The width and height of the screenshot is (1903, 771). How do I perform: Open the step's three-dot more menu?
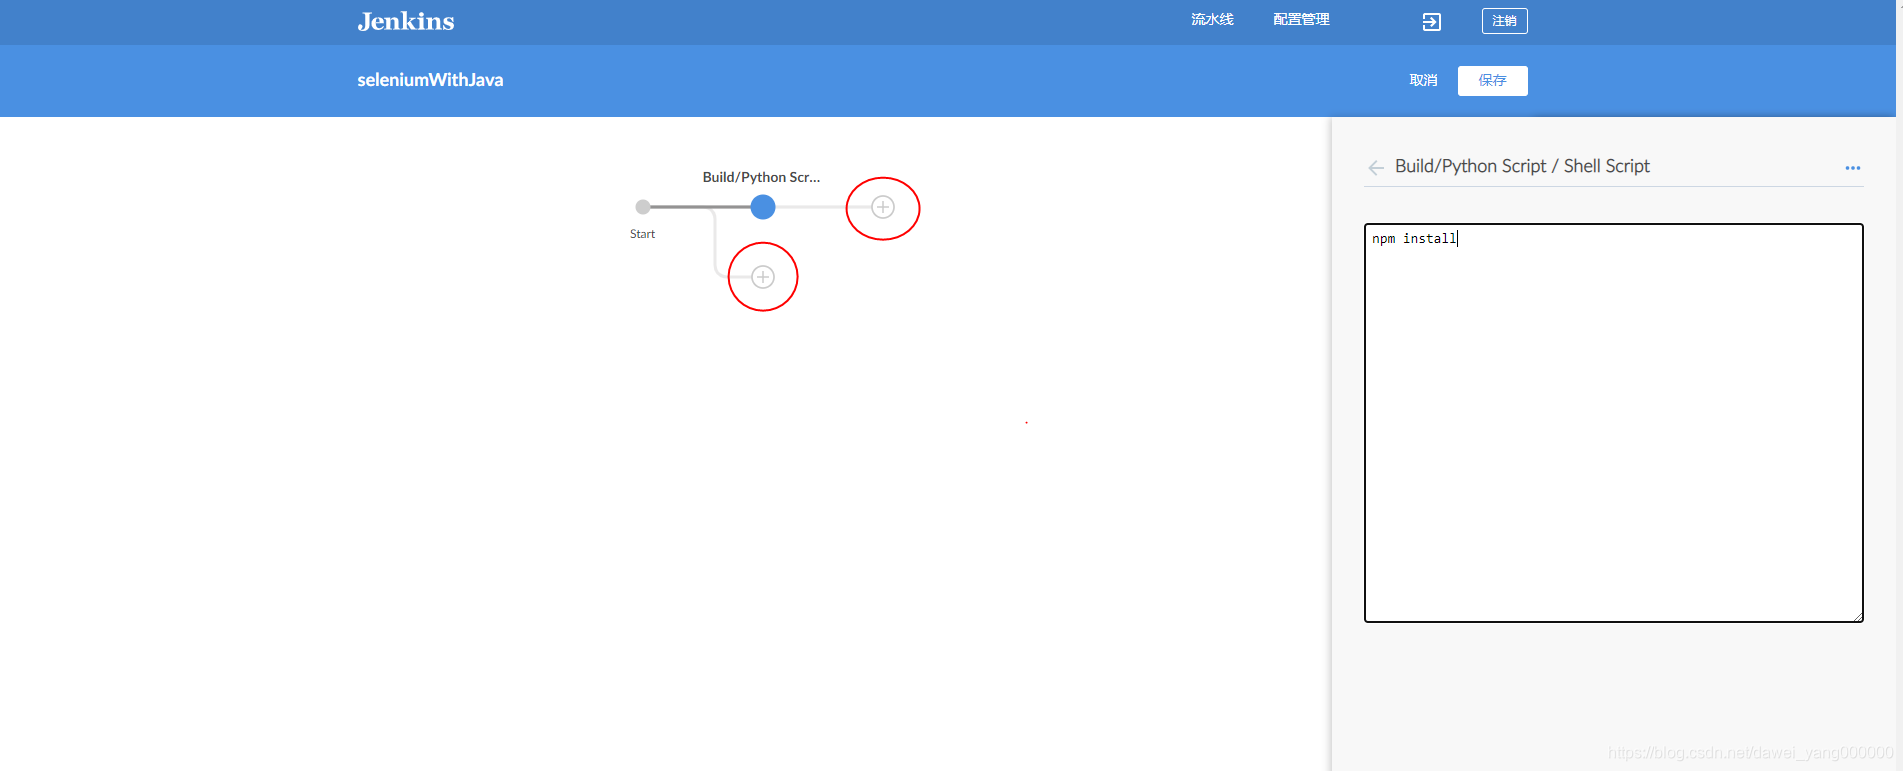tap(1852, 168)
